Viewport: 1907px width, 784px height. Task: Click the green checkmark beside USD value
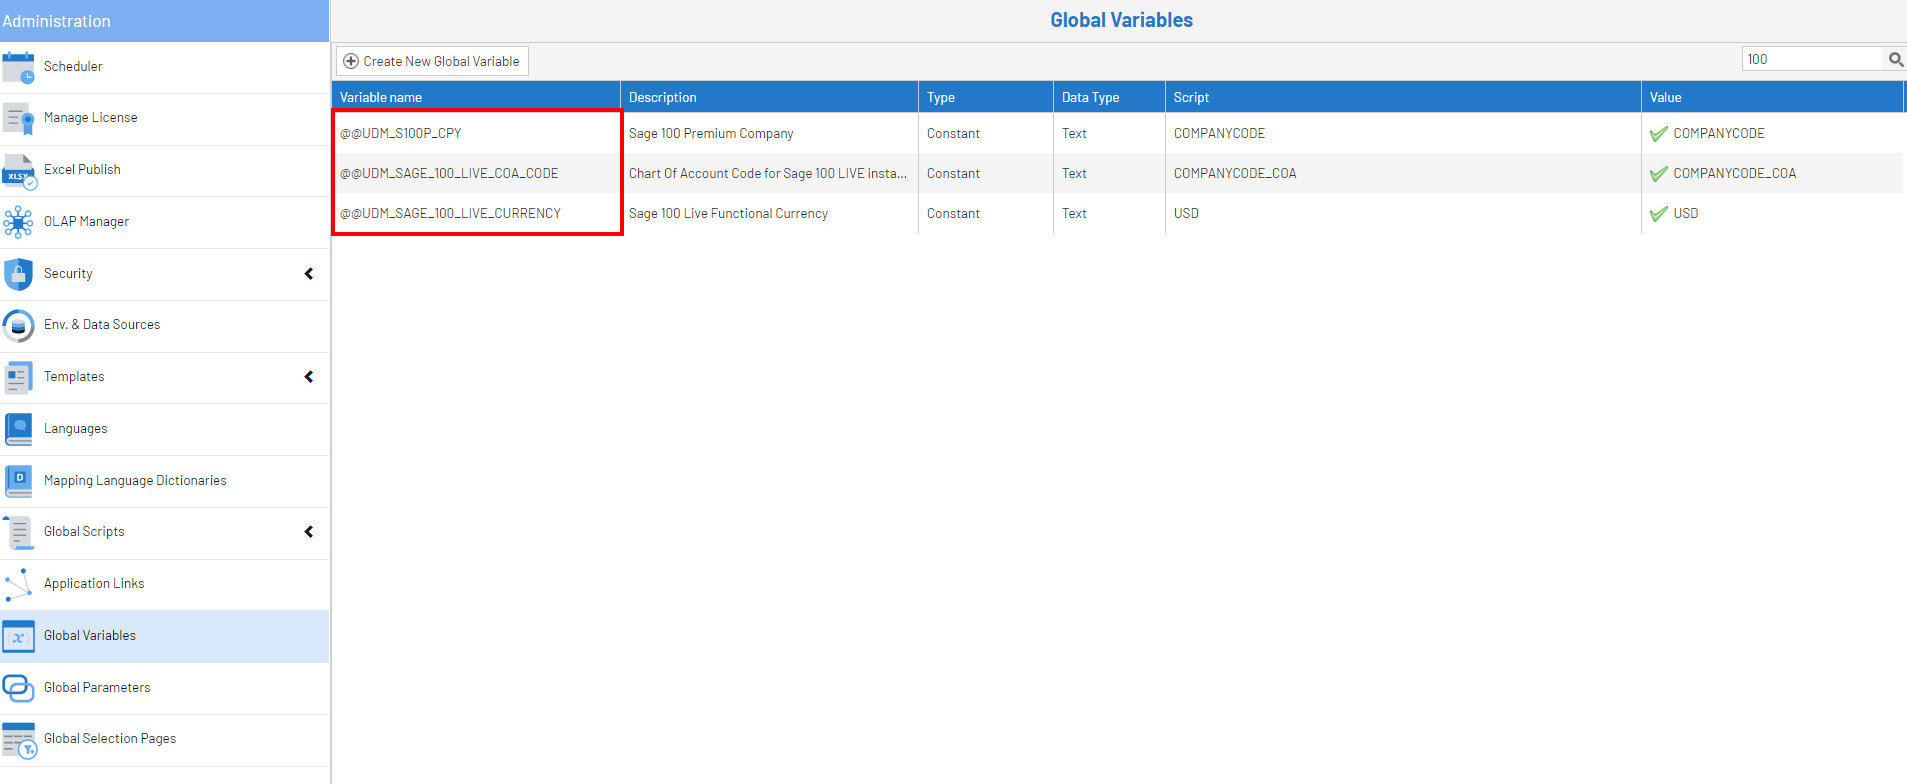pos(1658,214)
